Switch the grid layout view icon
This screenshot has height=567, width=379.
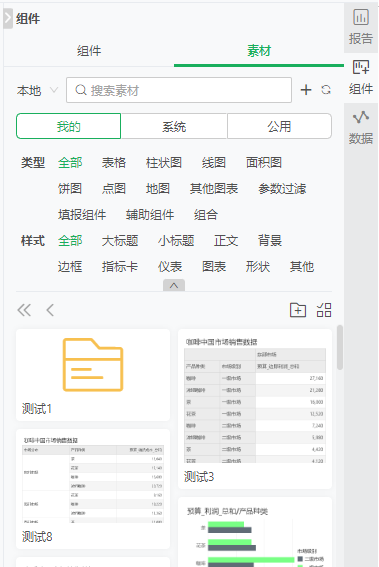tap(324, 310)
